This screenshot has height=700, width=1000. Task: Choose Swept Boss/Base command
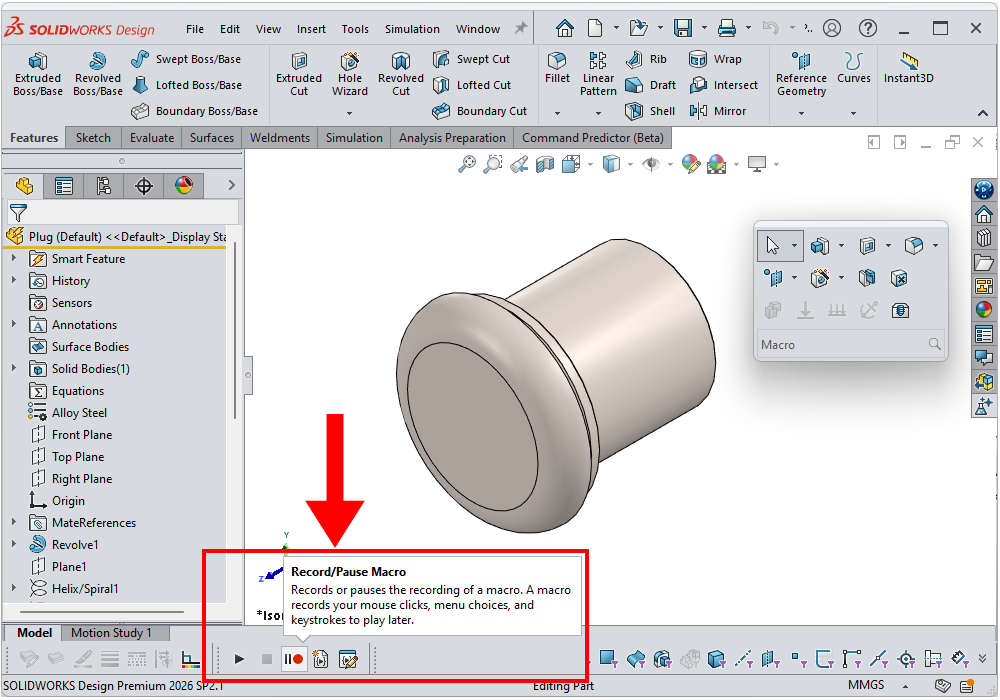pyautogui.click(x=186, y=59)
